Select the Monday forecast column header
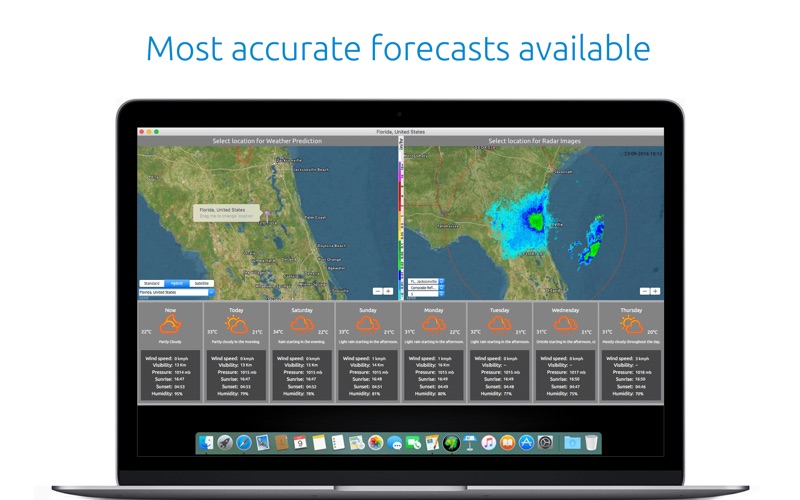 tap(433, 310)
